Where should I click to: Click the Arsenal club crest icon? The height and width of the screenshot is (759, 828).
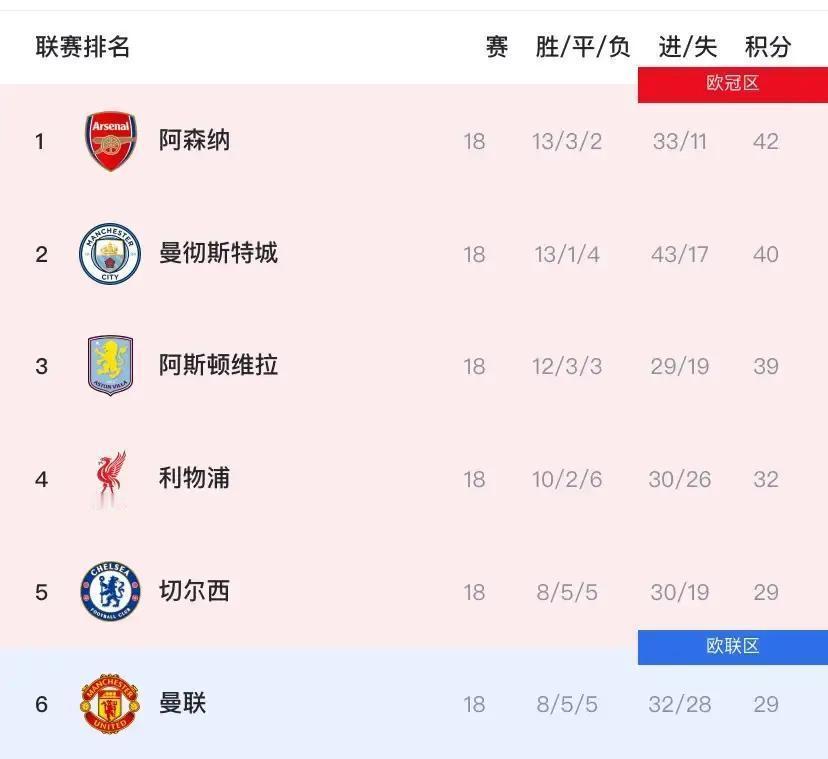110,141
